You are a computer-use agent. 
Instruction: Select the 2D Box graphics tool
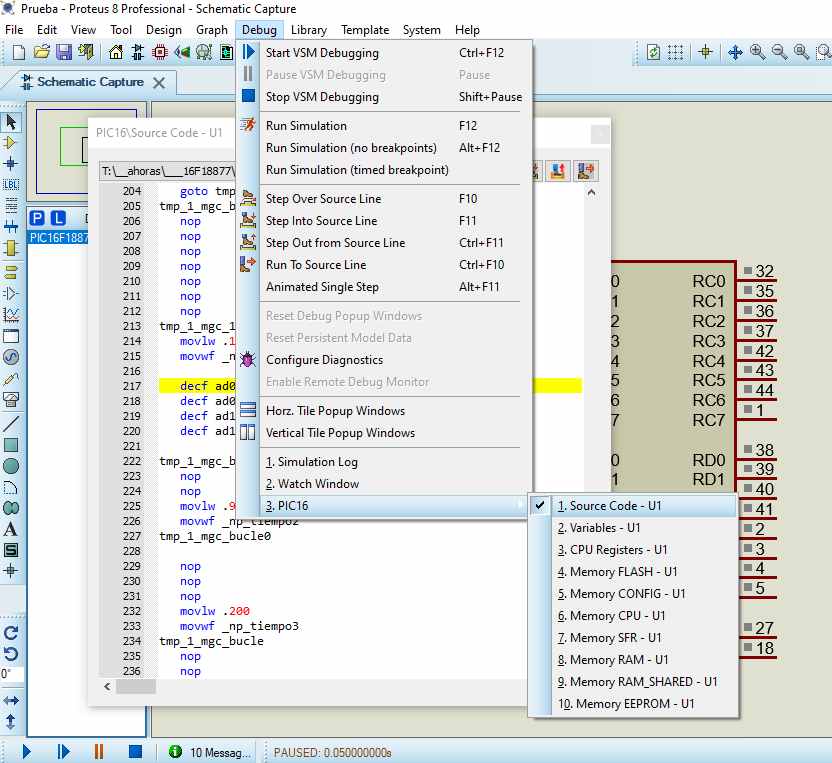point(11,445)
